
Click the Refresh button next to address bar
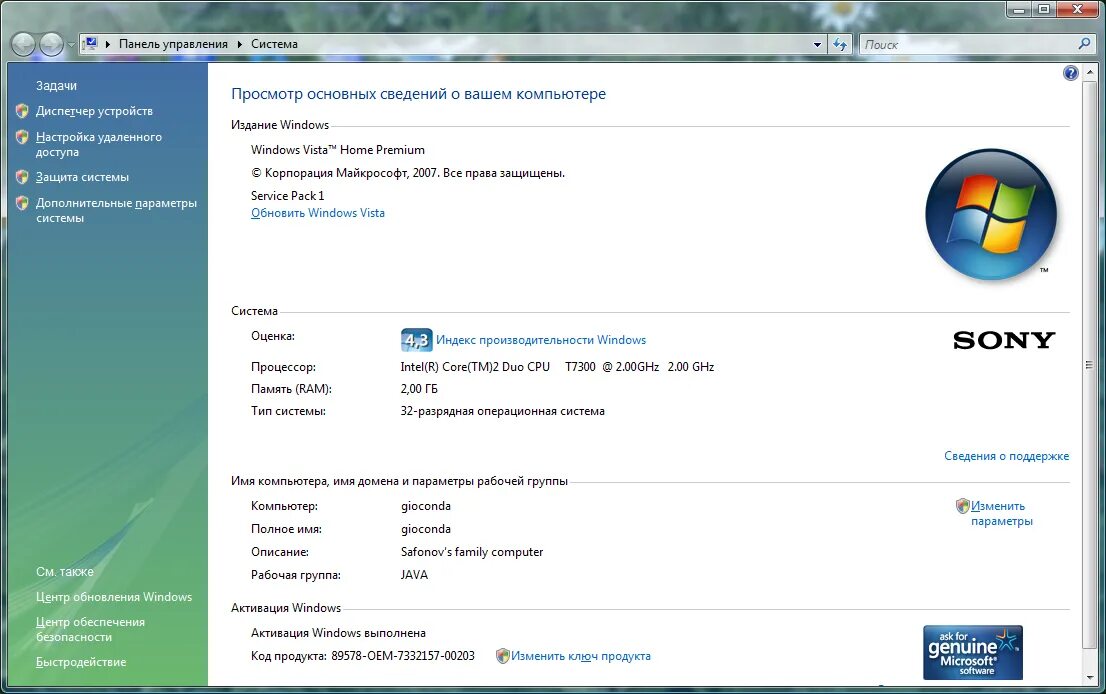point(839,44)
